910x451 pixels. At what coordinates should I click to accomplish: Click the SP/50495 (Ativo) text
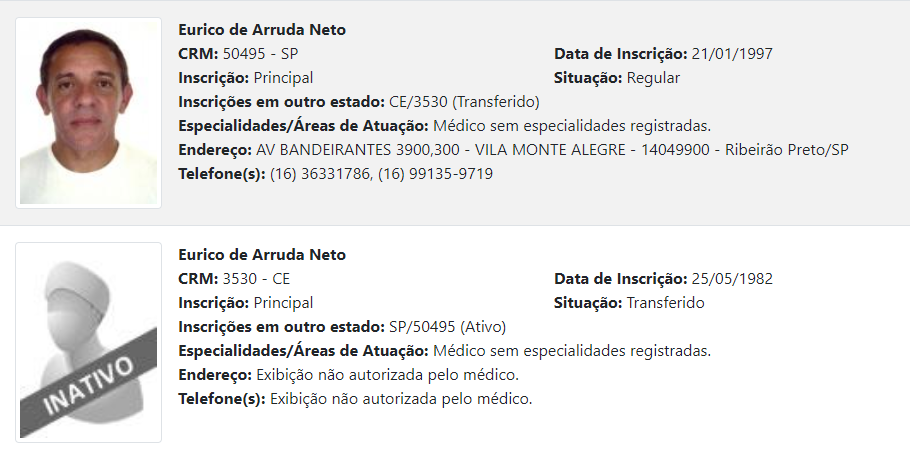[x=447, y=327]
